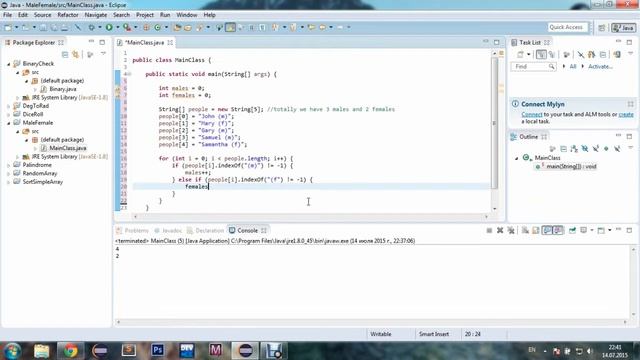Click Pin Console green icon

572,231
